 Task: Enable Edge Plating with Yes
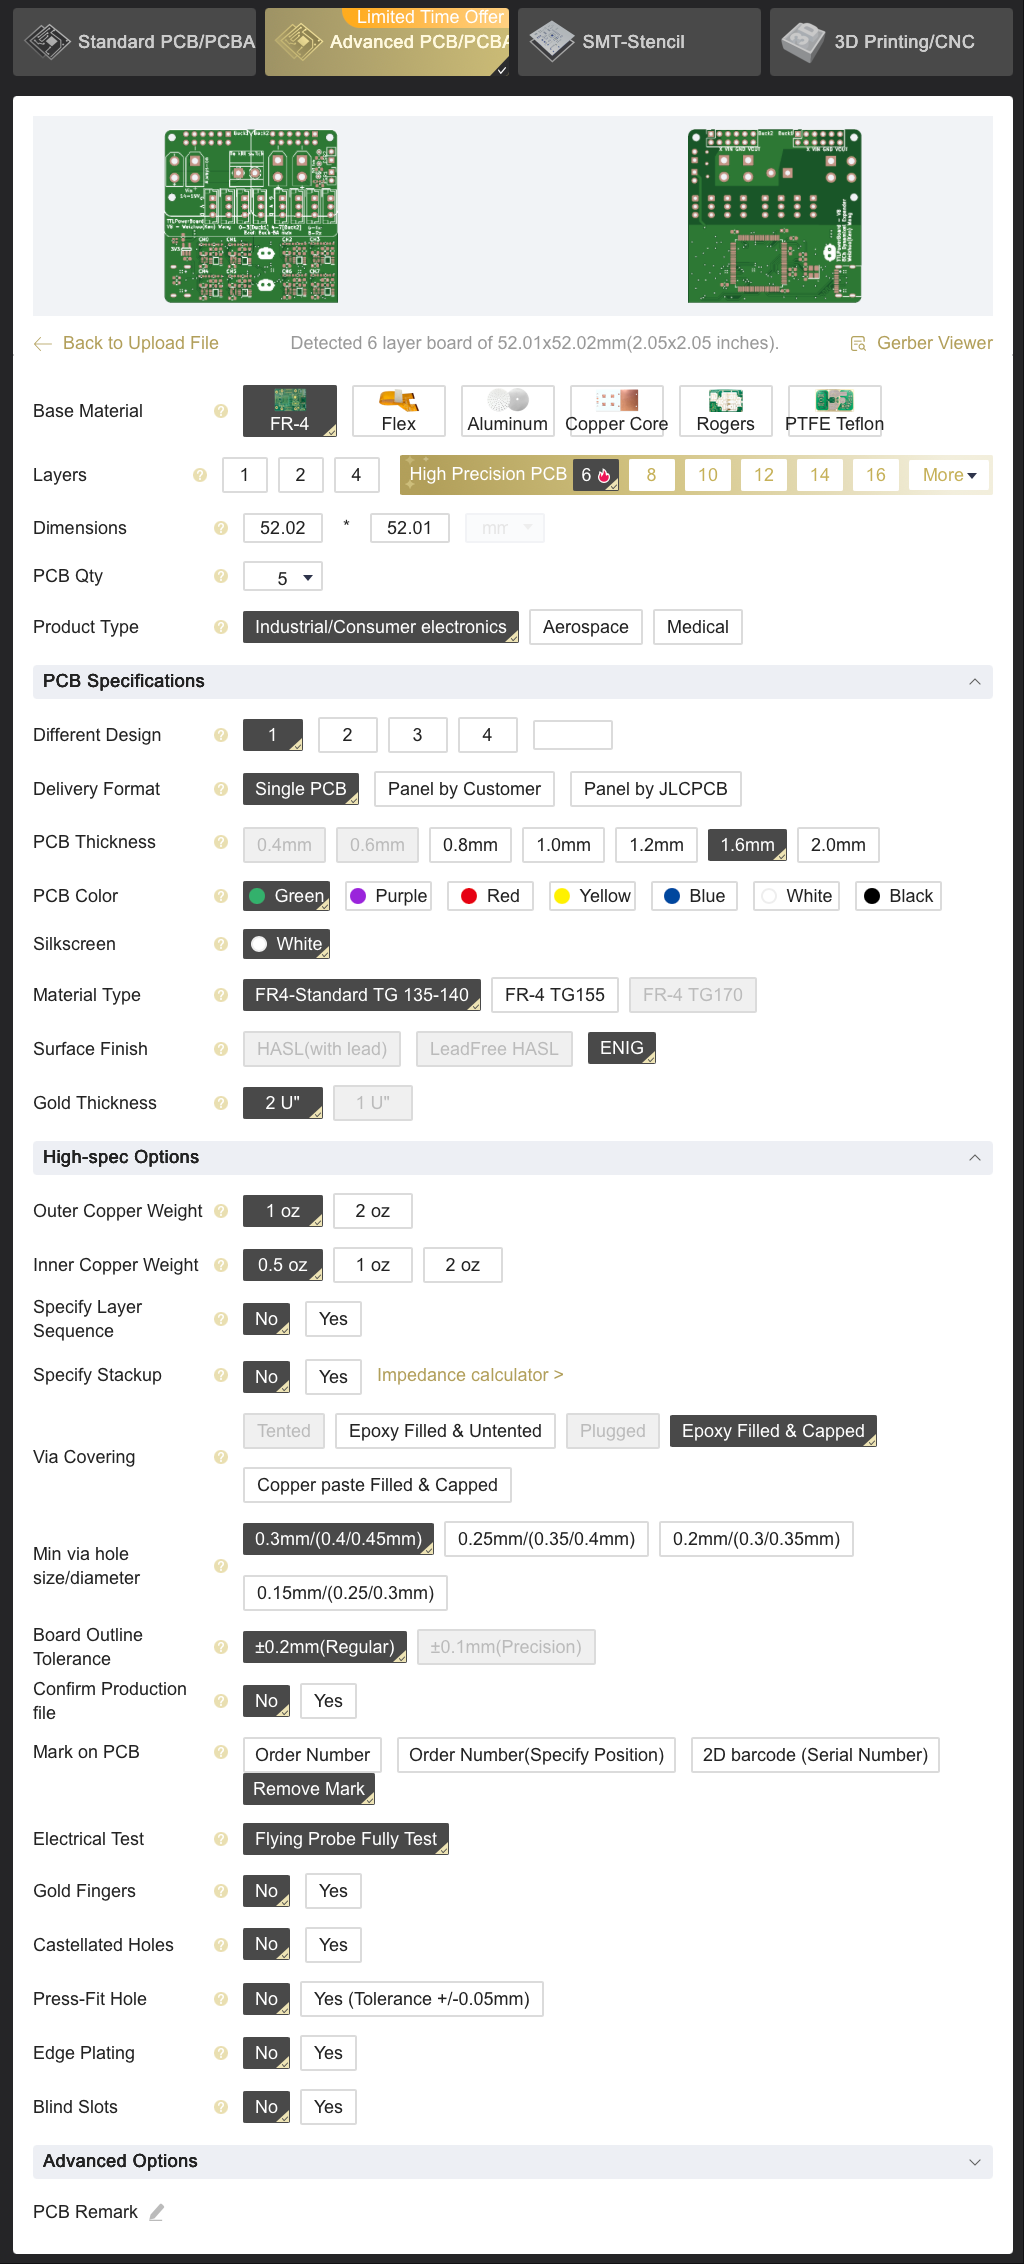pyautogui.click(x=328, y=2053)
